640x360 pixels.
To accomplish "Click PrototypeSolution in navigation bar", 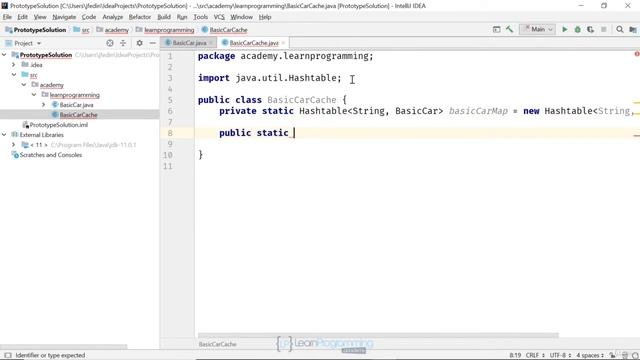I will click(40, 30).
